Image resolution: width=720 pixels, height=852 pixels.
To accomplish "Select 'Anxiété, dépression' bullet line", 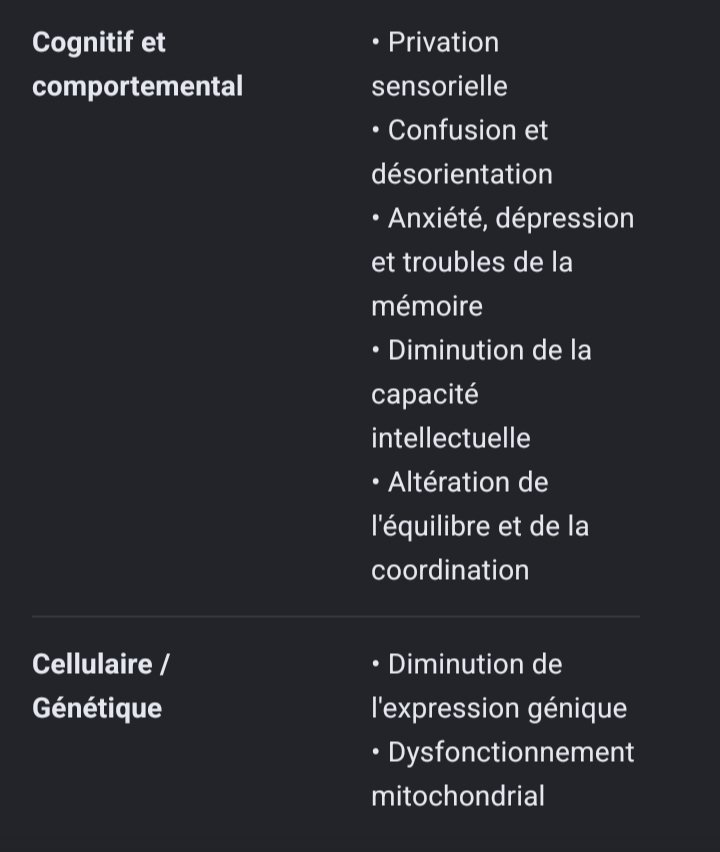I will click(x=503, y=218).
